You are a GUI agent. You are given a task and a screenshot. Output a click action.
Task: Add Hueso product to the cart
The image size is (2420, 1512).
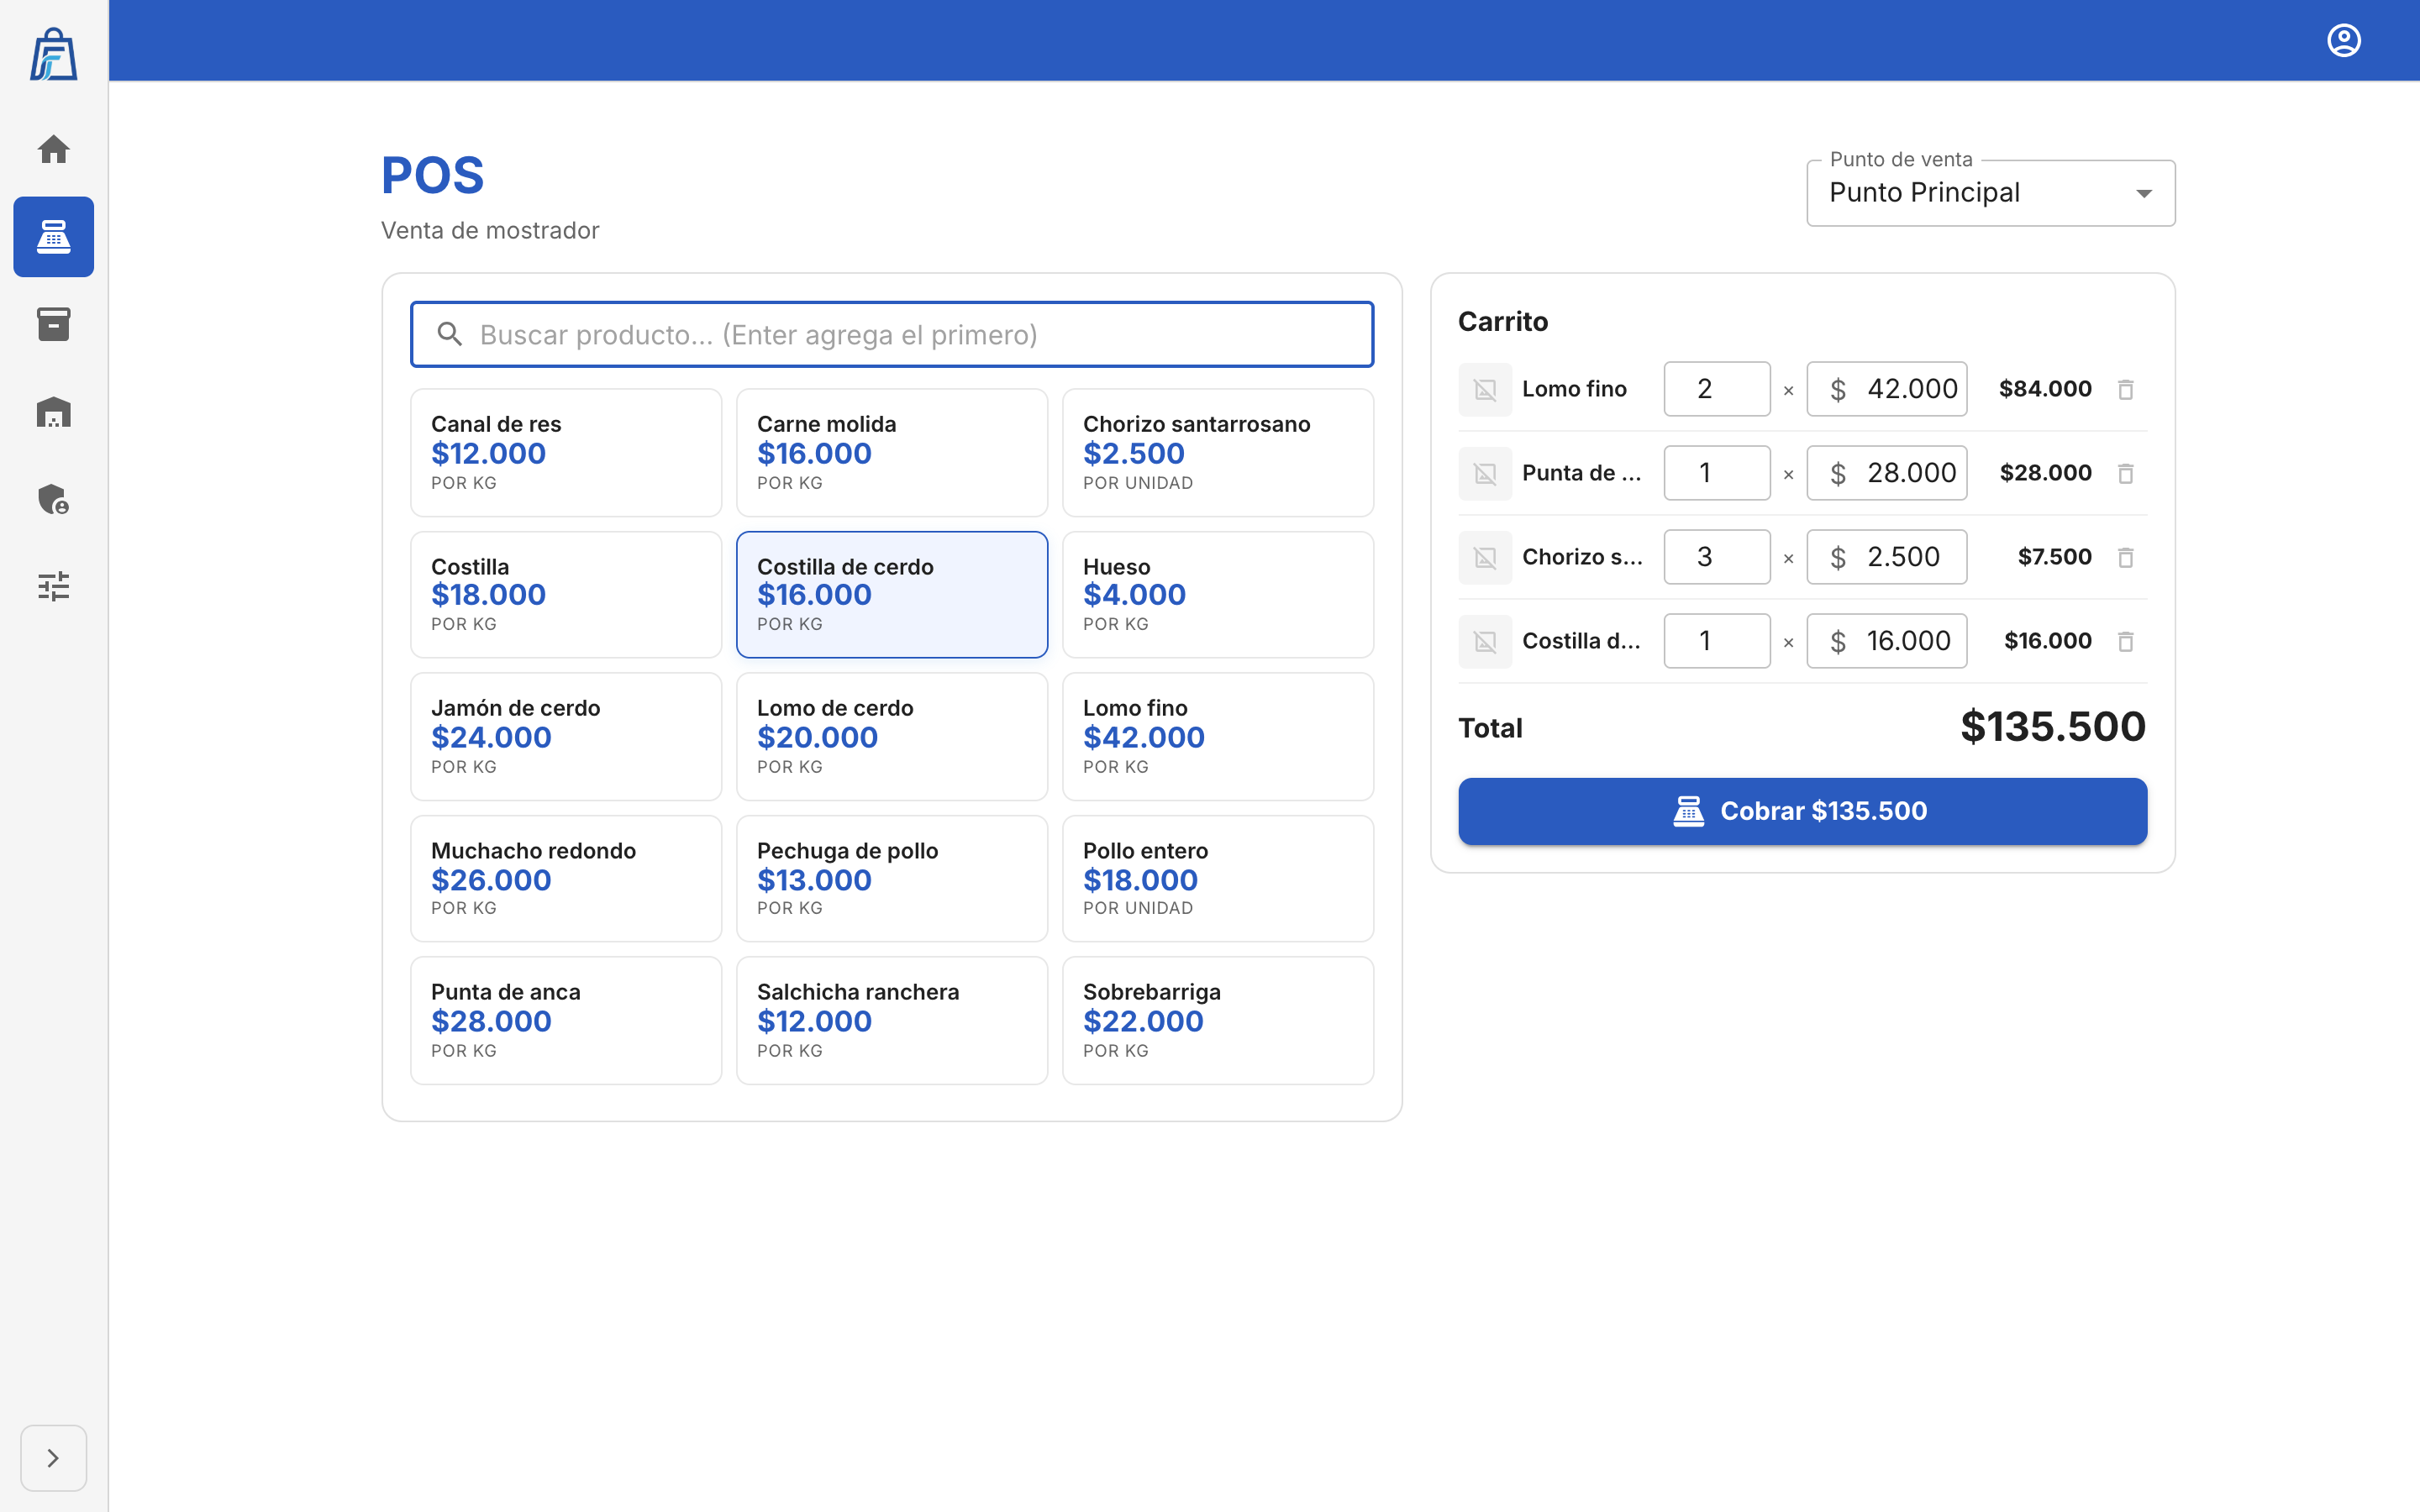[x=1218, y=595]
